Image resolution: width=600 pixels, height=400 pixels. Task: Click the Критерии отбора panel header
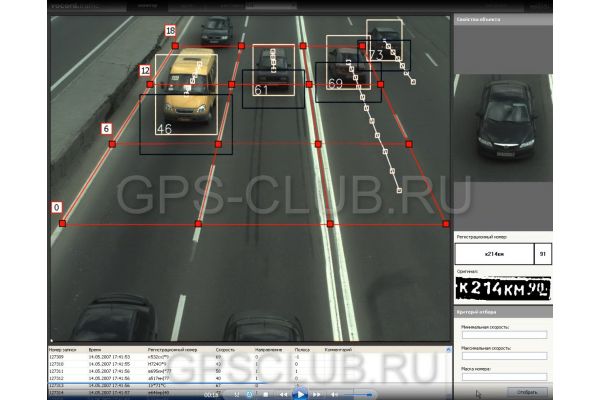pyautogui.click(x=503, y=312)
